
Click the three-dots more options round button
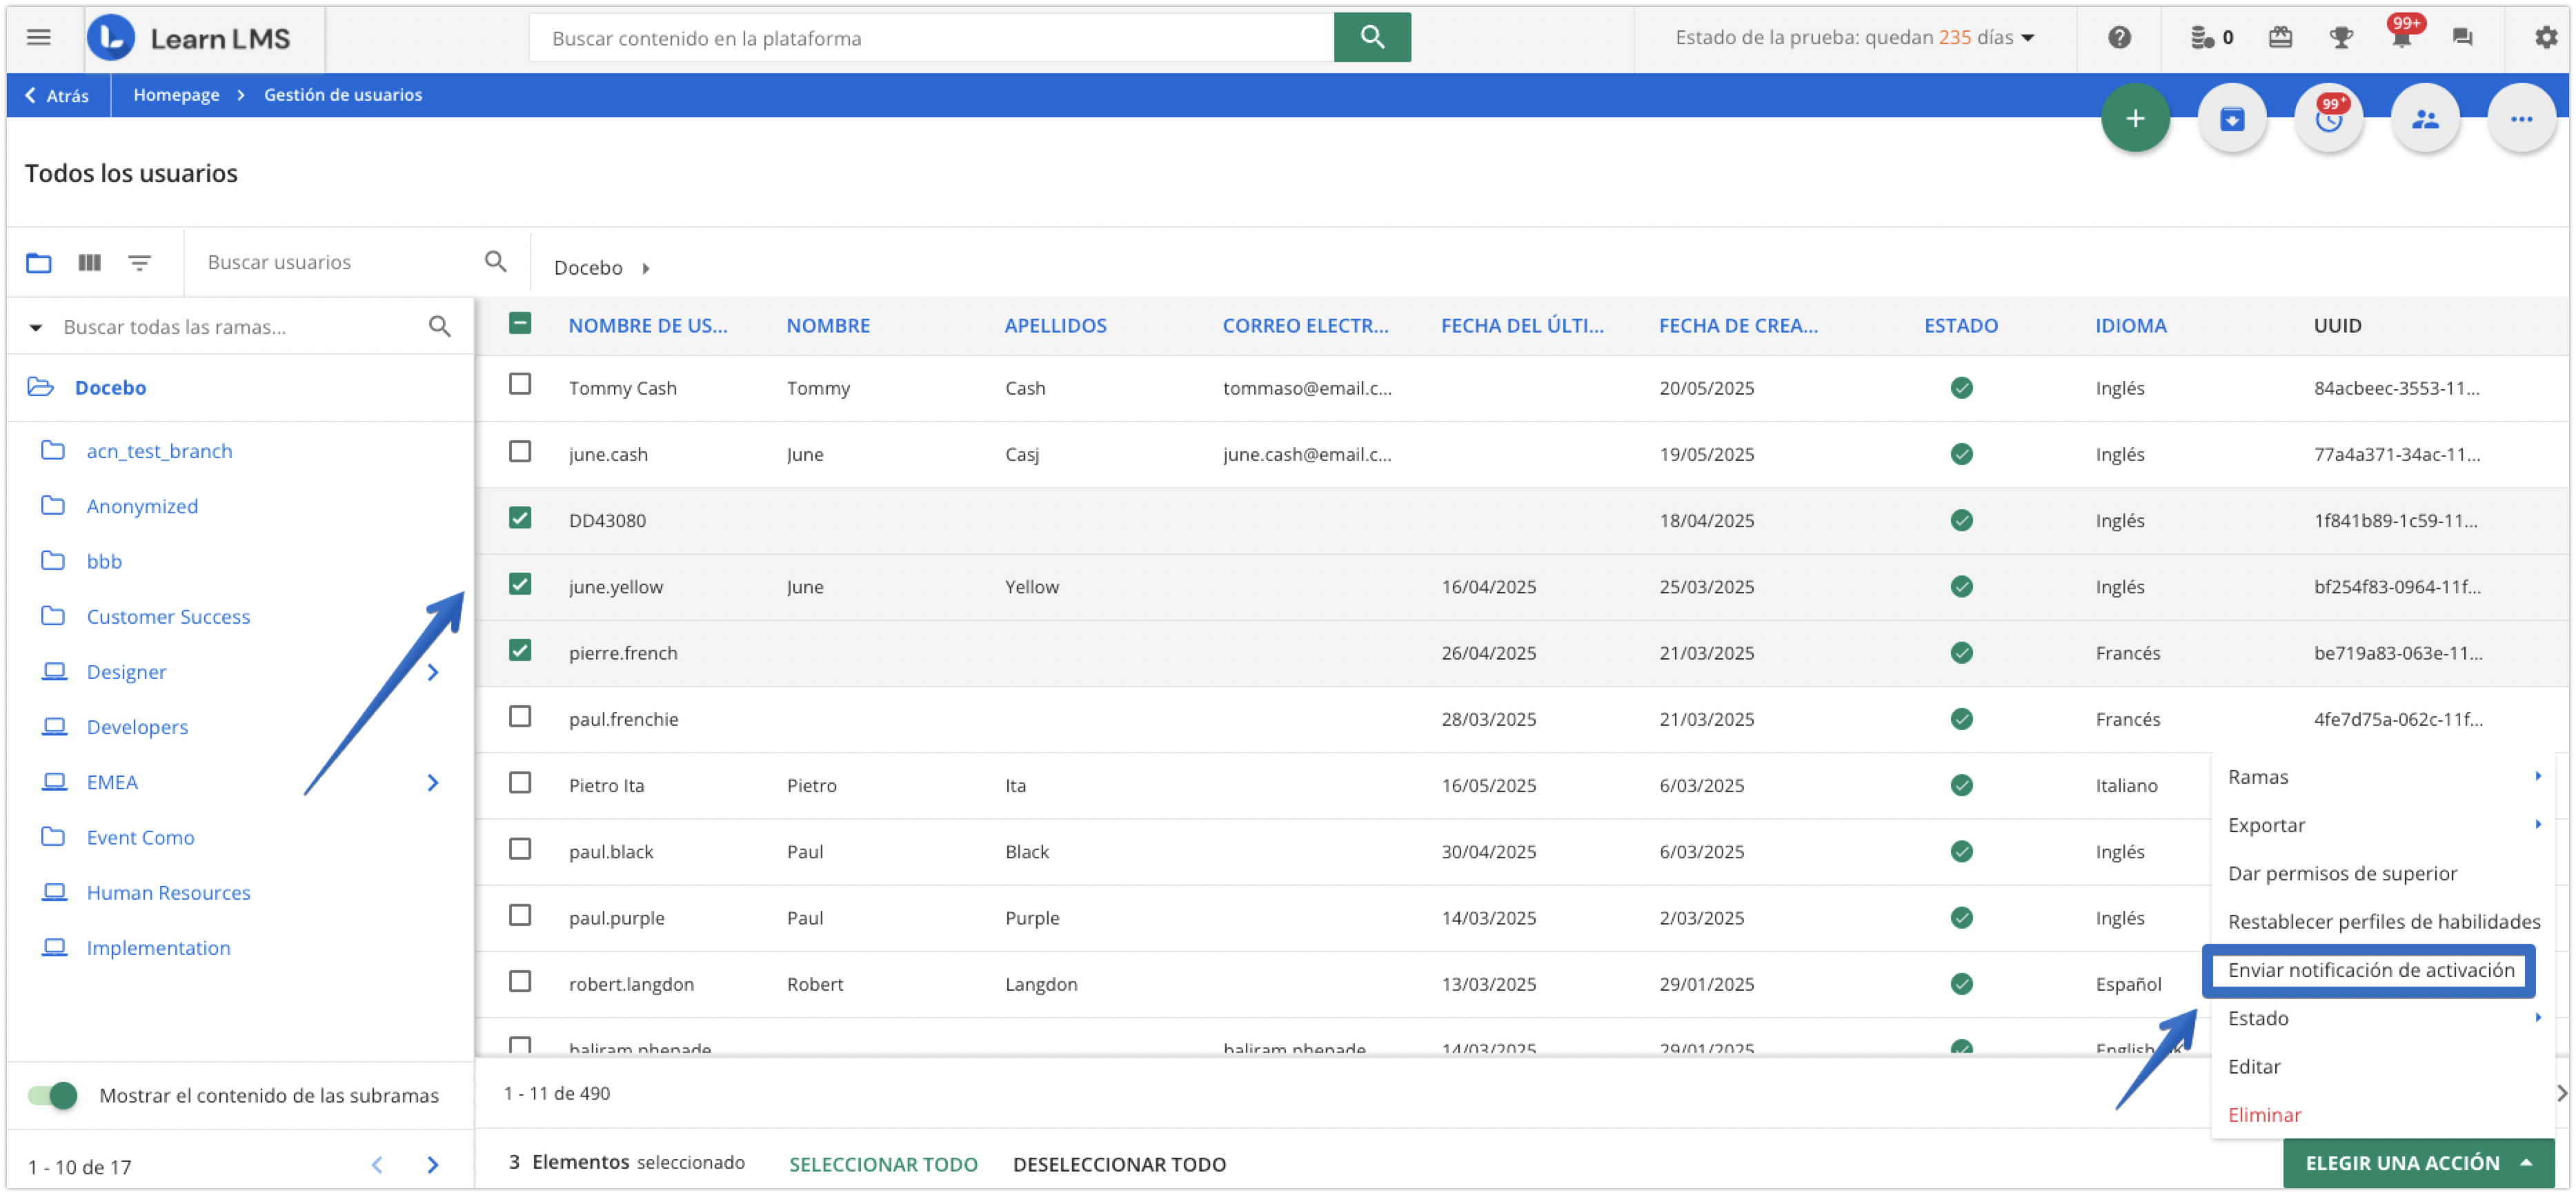tap(2521, 119)
